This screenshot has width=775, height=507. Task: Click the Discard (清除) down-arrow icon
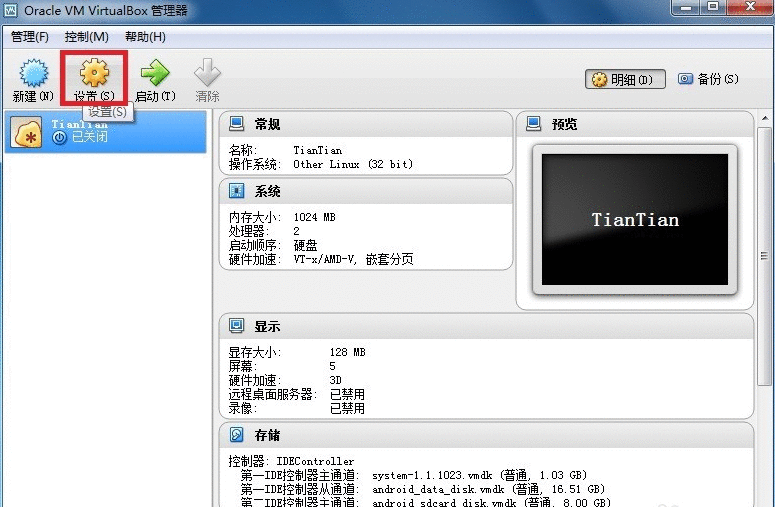point(207,73)
